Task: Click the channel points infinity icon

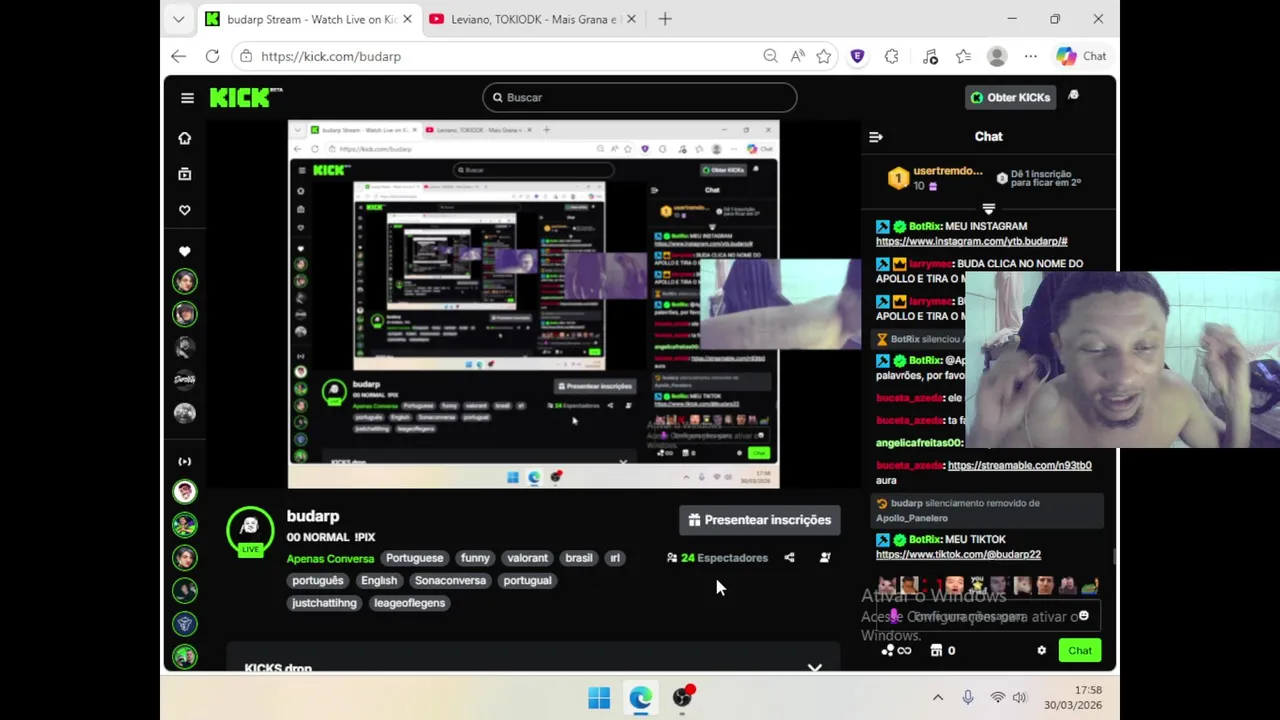Action: [896, 651]
